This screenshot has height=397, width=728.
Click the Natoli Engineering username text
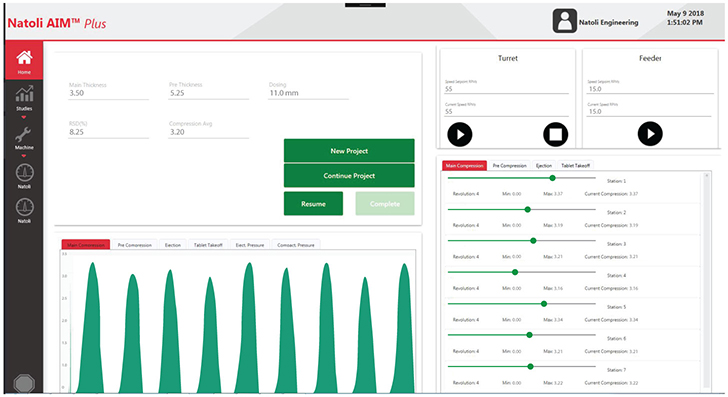[x=608, y=22]
